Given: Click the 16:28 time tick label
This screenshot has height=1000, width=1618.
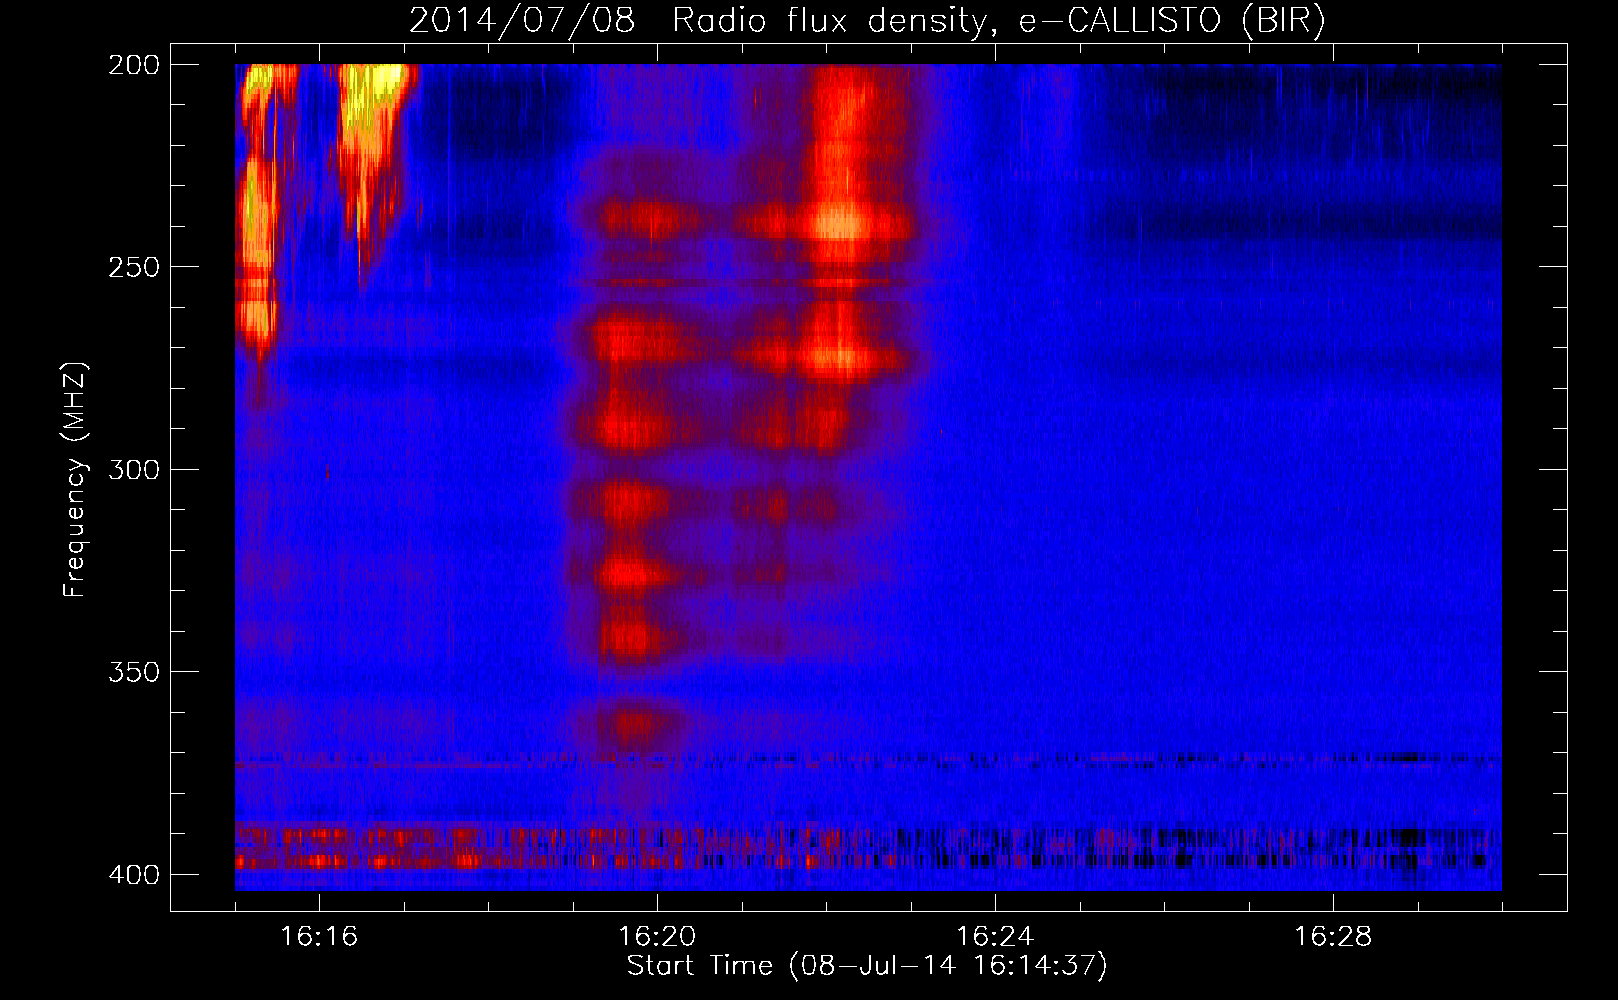Looking at the screenshot, I should 1333,936.
